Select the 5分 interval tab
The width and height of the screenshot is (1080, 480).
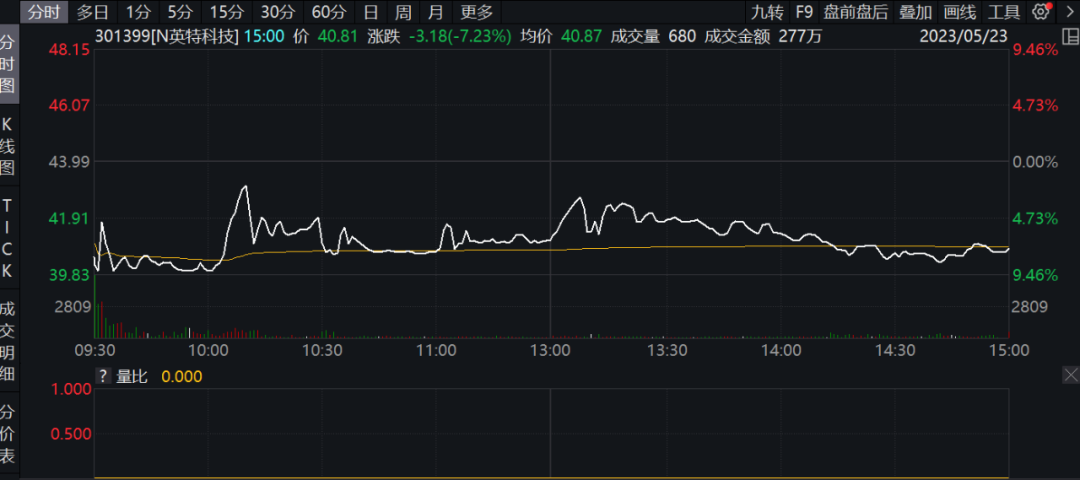[180, 12]
